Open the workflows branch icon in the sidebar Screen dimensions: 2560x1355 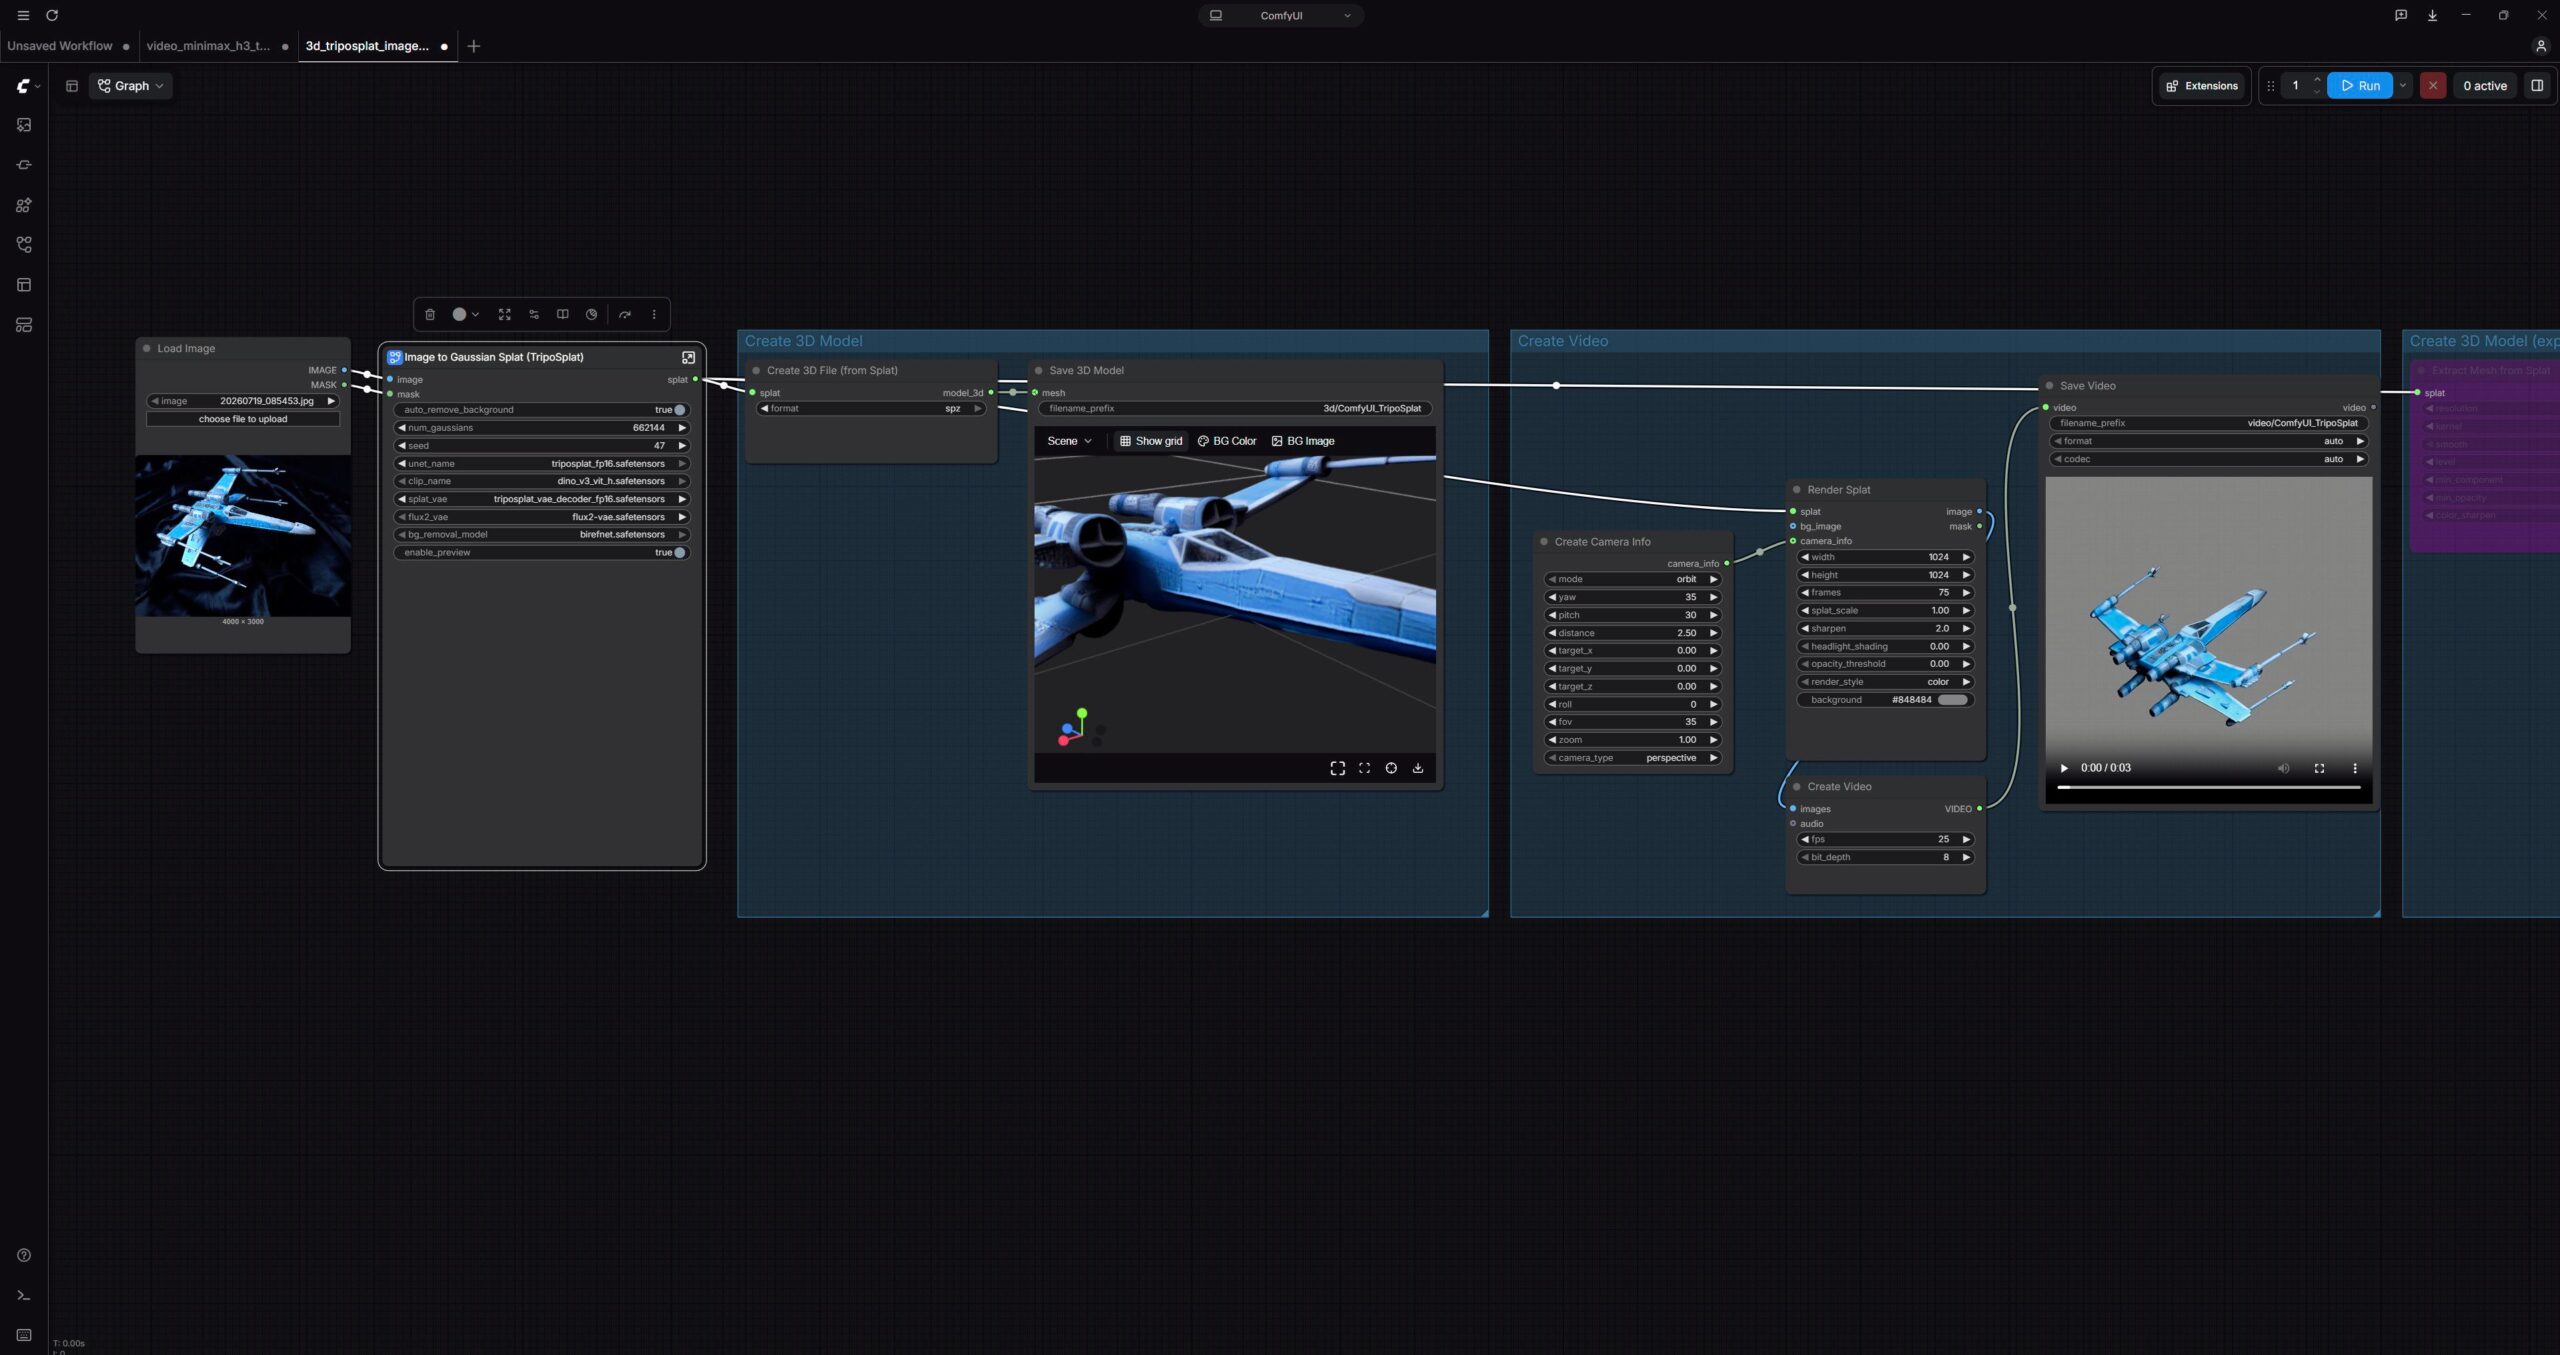[24, 245]
